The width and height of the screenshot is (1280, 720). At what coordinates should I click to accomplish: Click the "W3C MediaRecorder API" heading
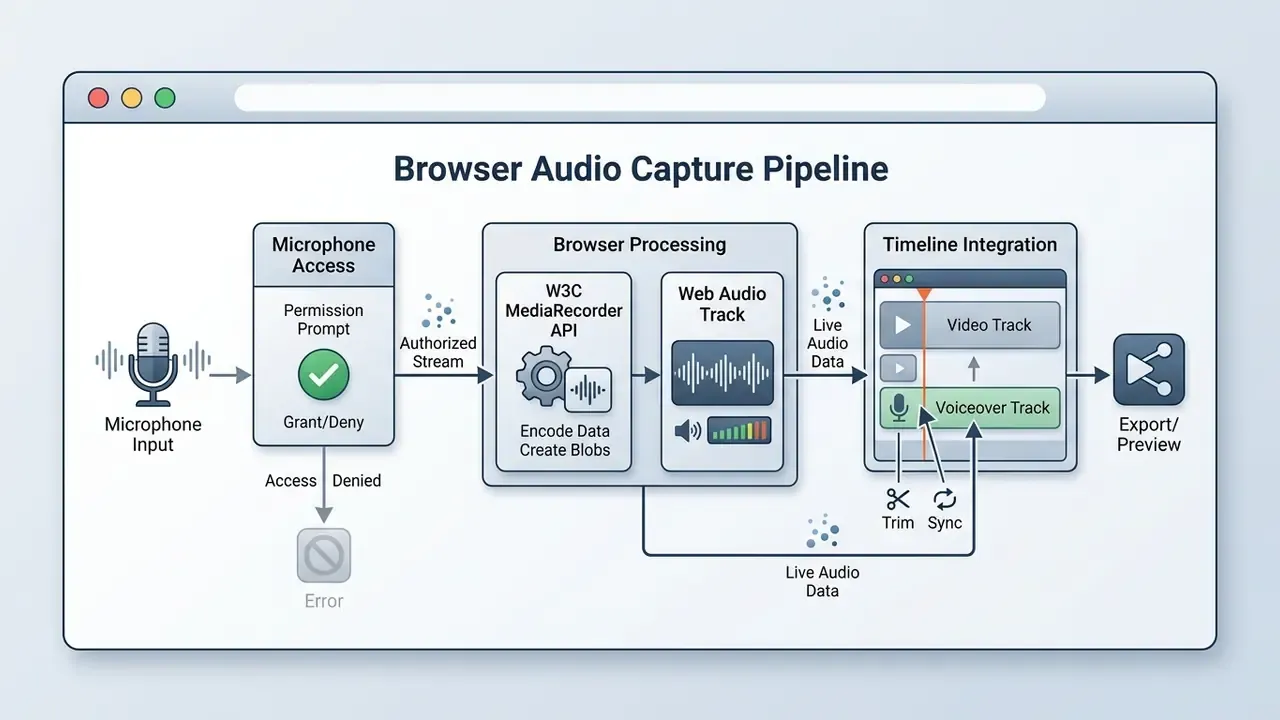coord(563,311)
